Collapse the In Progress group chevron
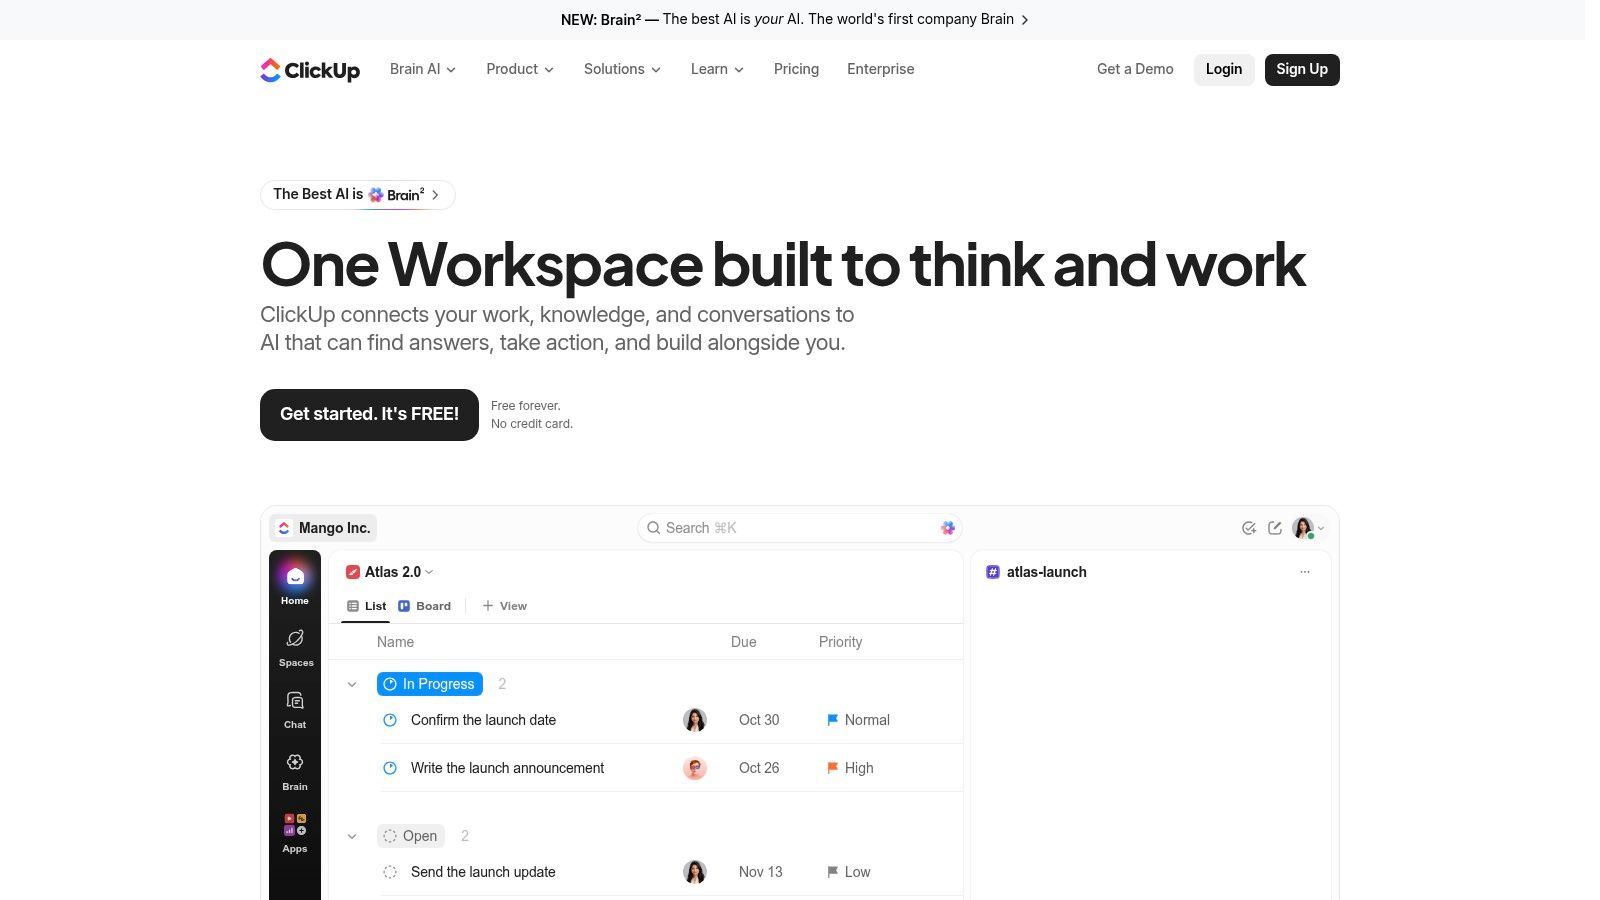The height and width of the screenshot is (900, 1600). click(x=352, y=684)
